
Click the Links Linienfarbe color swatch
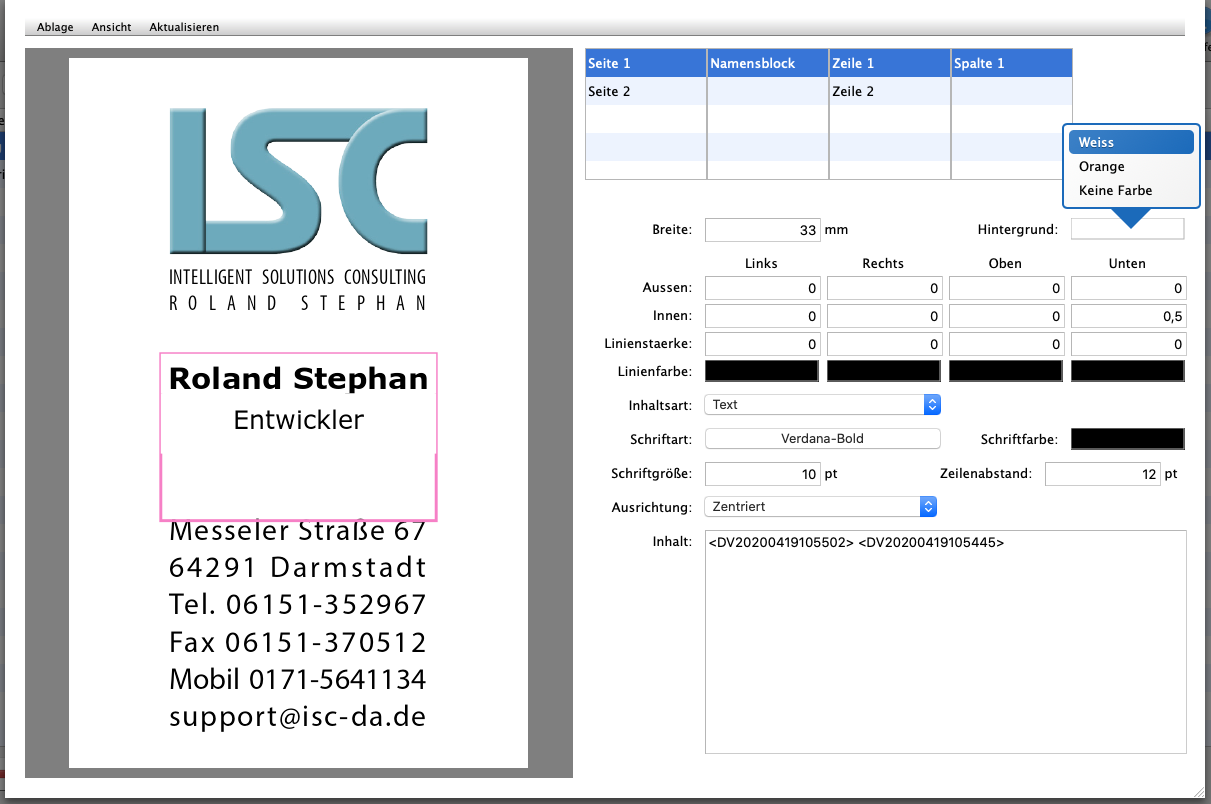[x=762, y=371]
